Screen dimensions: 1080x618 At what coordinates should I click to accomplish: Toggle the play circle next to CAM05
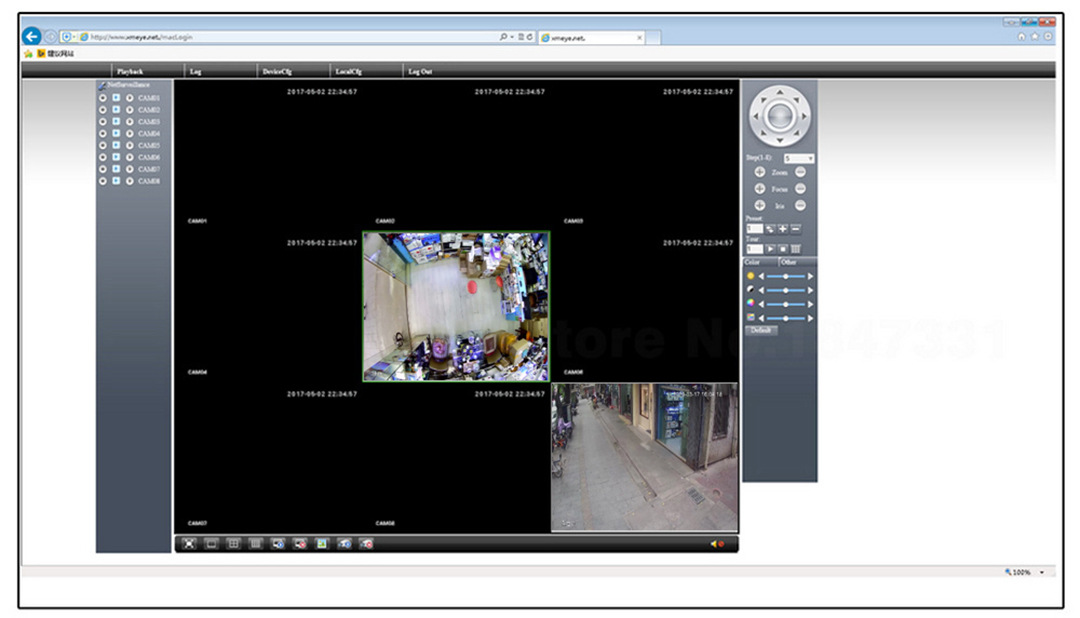(129, 146)
